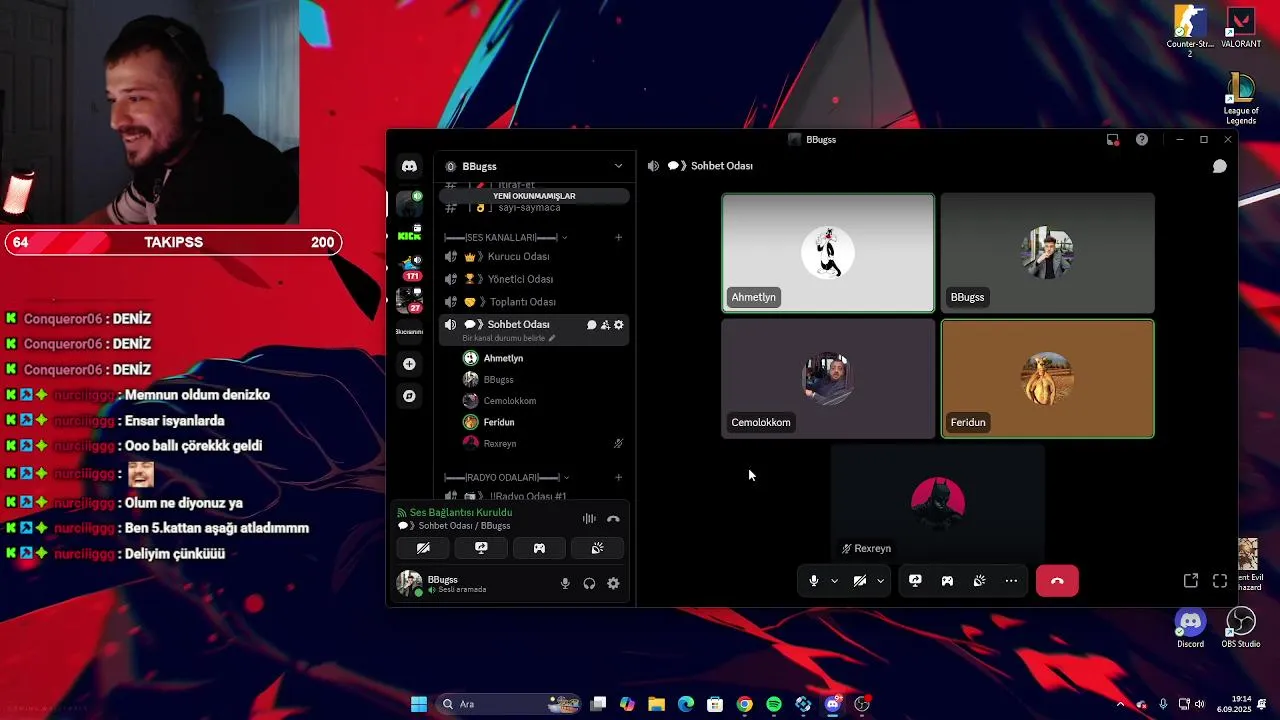This screenshot has width=1280, height=720.
Task: Show chat with top-right speech bubble
Action: 1220,166
